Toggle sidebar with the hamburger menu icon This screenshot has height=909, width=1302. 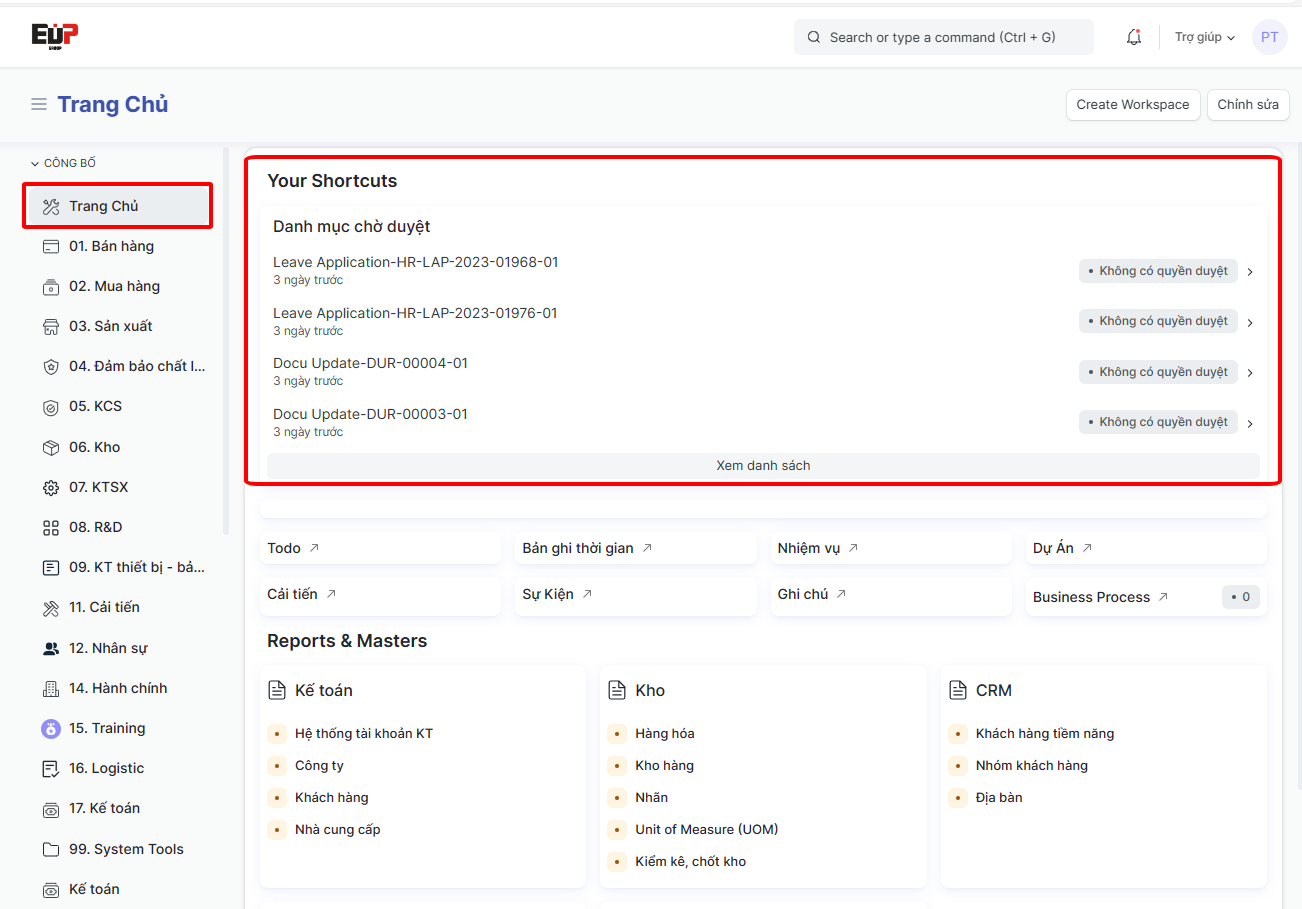tap(39, 104)
